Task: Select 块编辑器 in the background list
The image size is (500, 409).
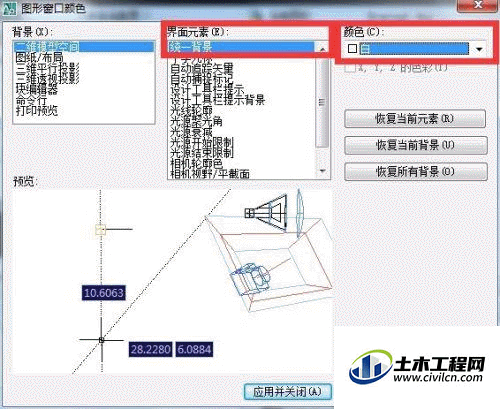Action: point(84,89)
